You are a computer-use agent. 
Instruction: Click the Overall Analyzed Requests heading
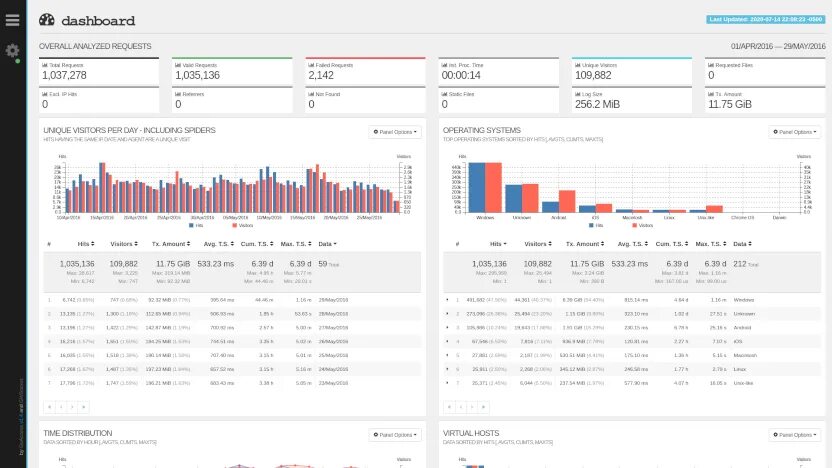coord(95,46)
